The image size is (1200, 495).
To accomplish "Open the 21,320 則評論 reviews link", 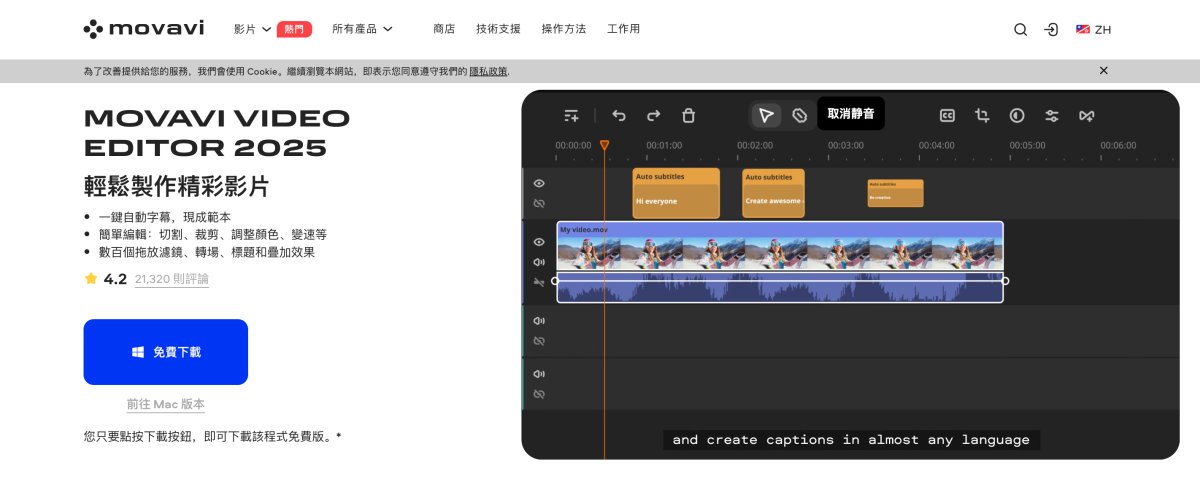I will pyautogui.click(x=172, y=279).
